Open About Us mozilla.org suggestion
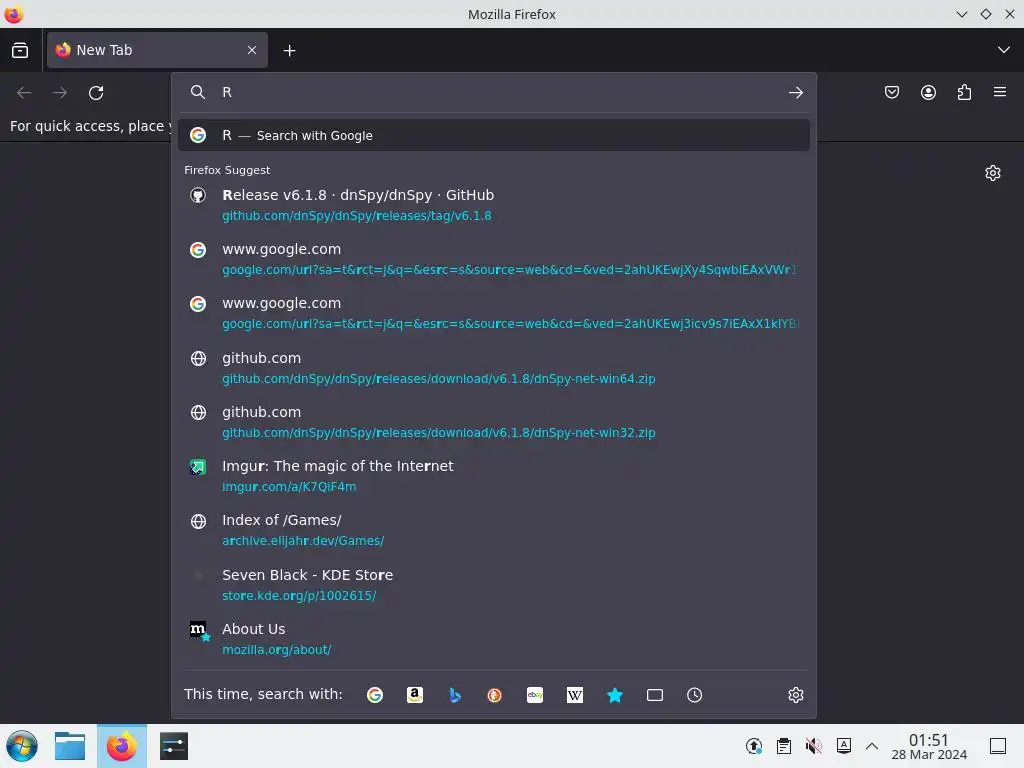Screen dimensions: 1024x768 (494, 639)
